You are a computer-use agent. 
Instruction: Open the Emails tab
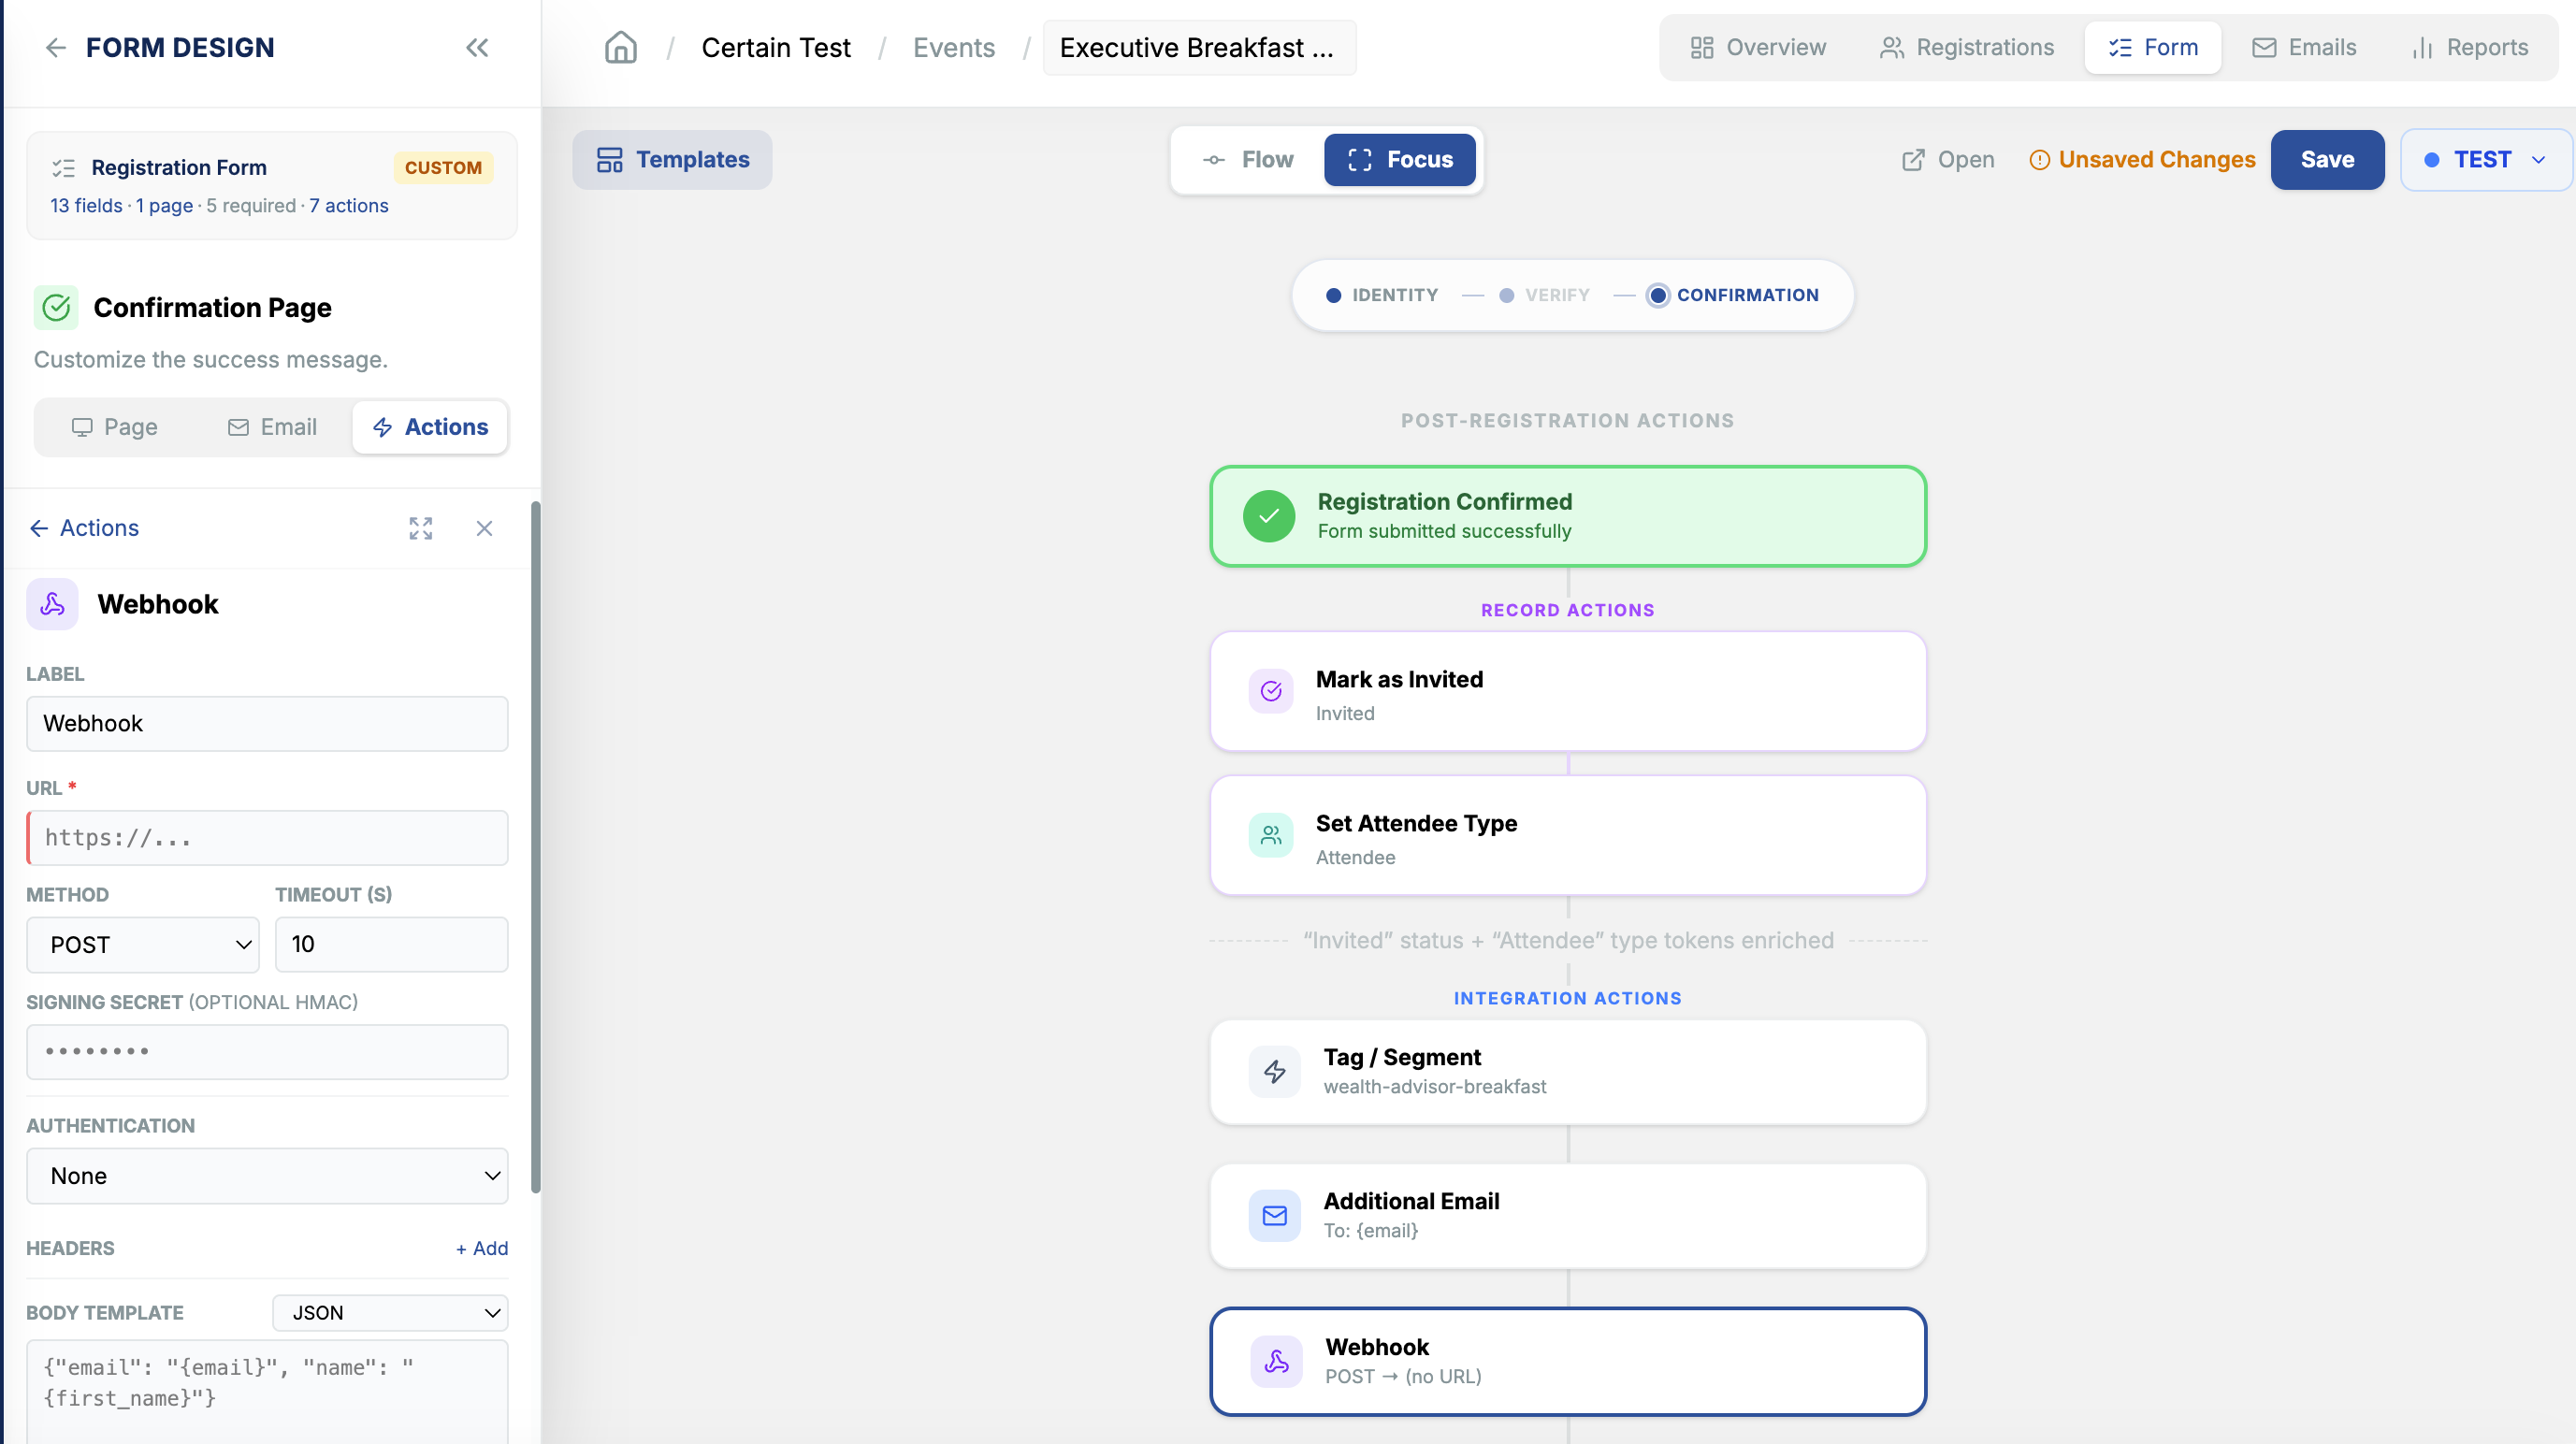(x=2304, y=47)
